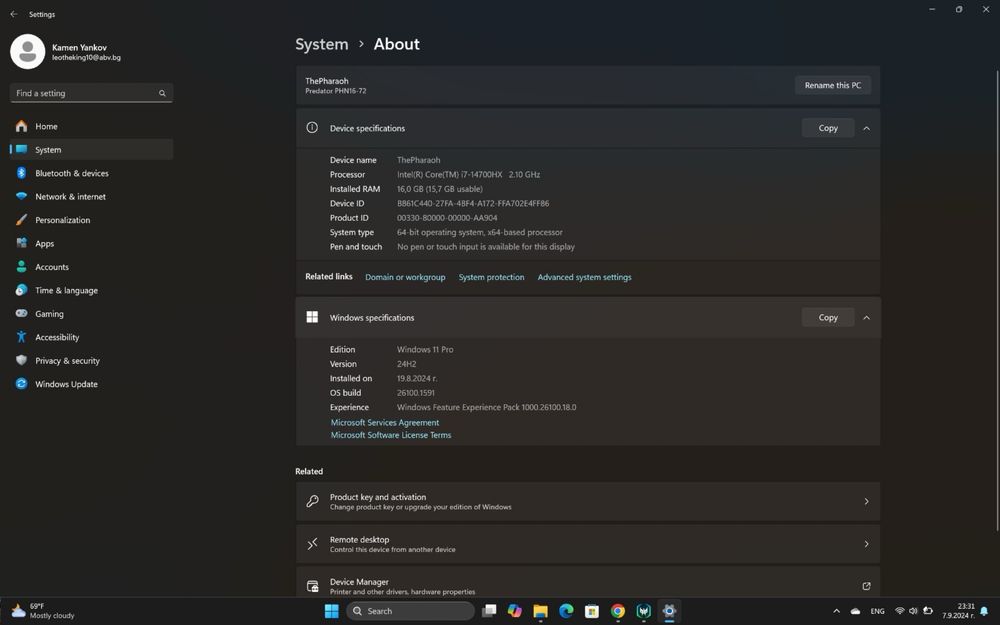Click the Accounts person icon

(x=21, y=267)
